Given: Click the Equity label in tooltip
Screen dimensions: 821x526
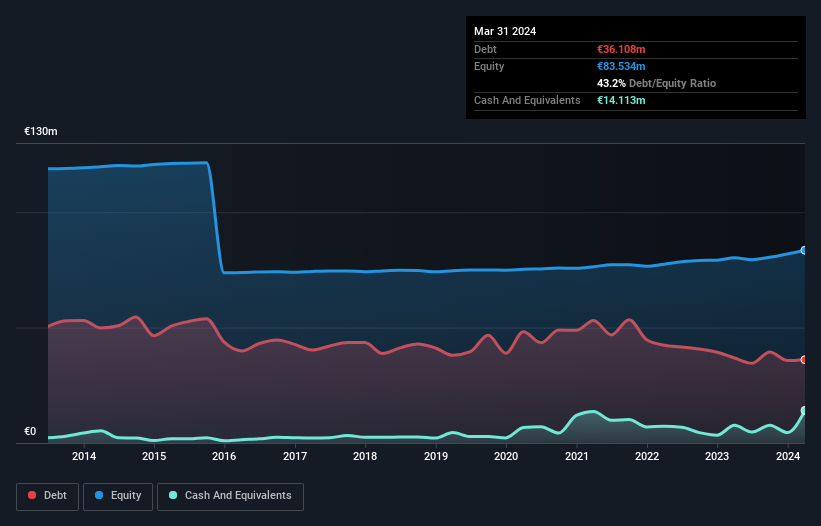Looking at the screenshot, I should (489, 66).
